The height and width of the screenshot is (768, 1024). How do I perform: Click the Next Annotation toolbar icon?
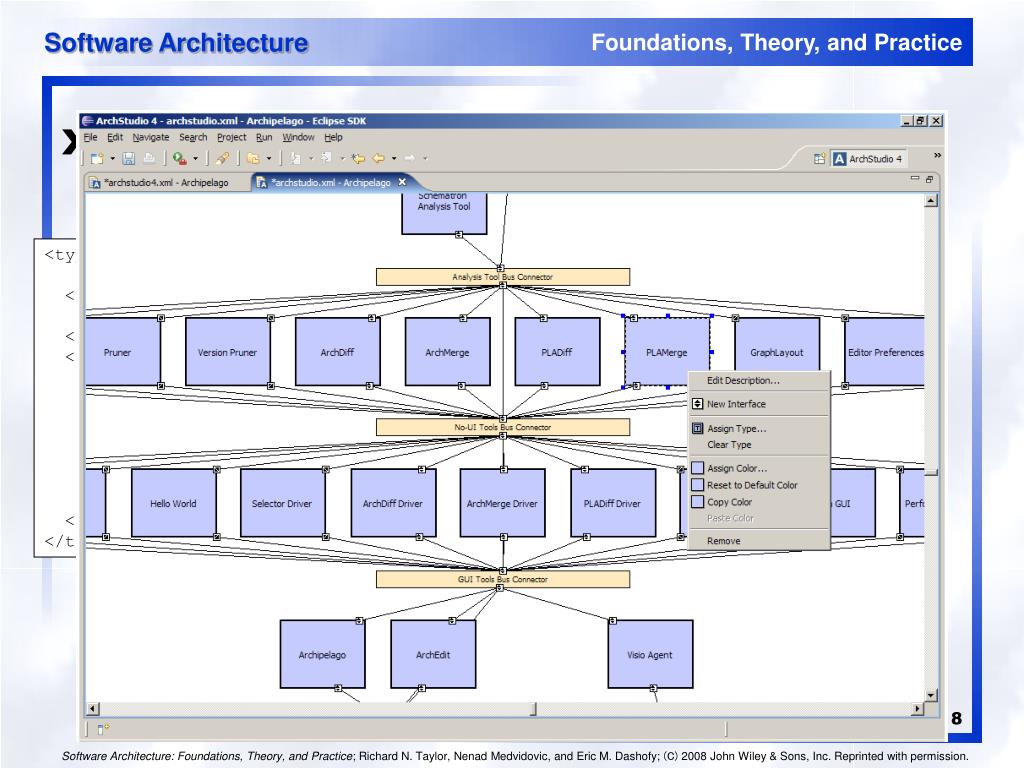click(x=295, y=158)
